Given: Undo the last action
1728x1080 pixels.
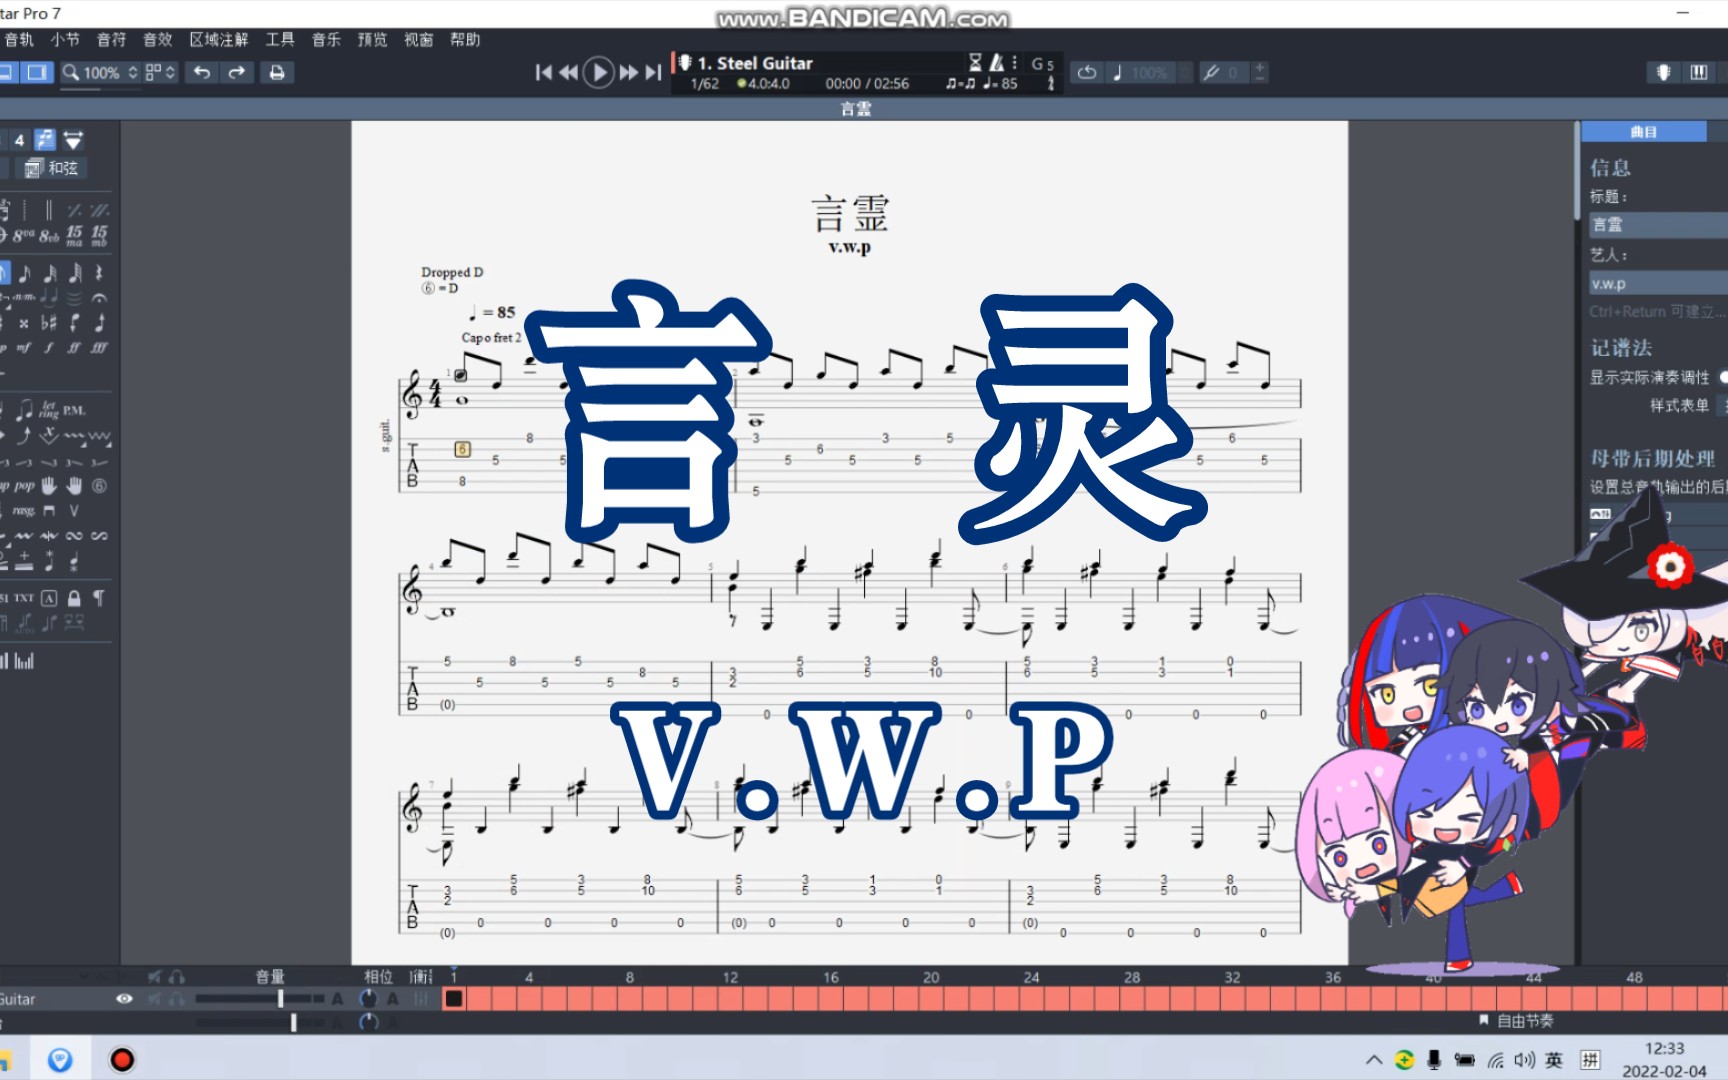Looking at the screenshot, I should [x=201, y=72].
